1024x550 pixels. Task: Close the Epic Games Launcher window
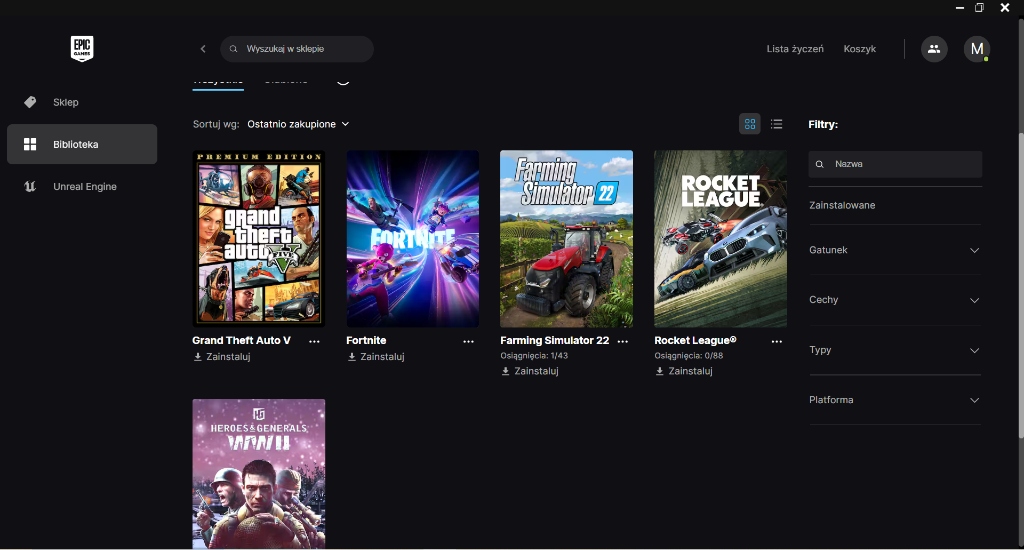[1004, 8]
